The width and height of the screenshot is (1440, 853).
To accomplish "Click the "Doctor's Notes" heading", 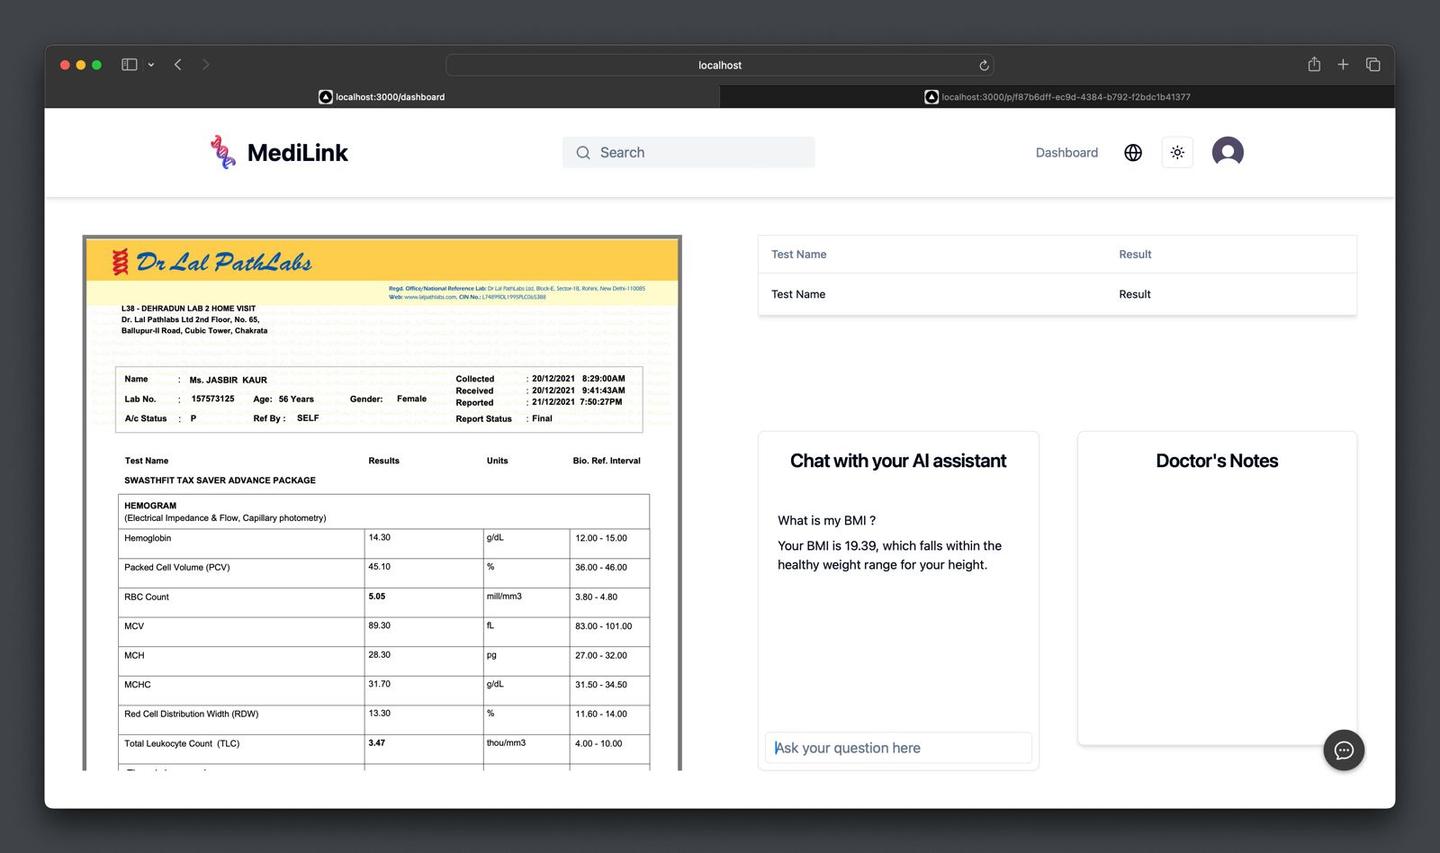I will coord(1217,461).
